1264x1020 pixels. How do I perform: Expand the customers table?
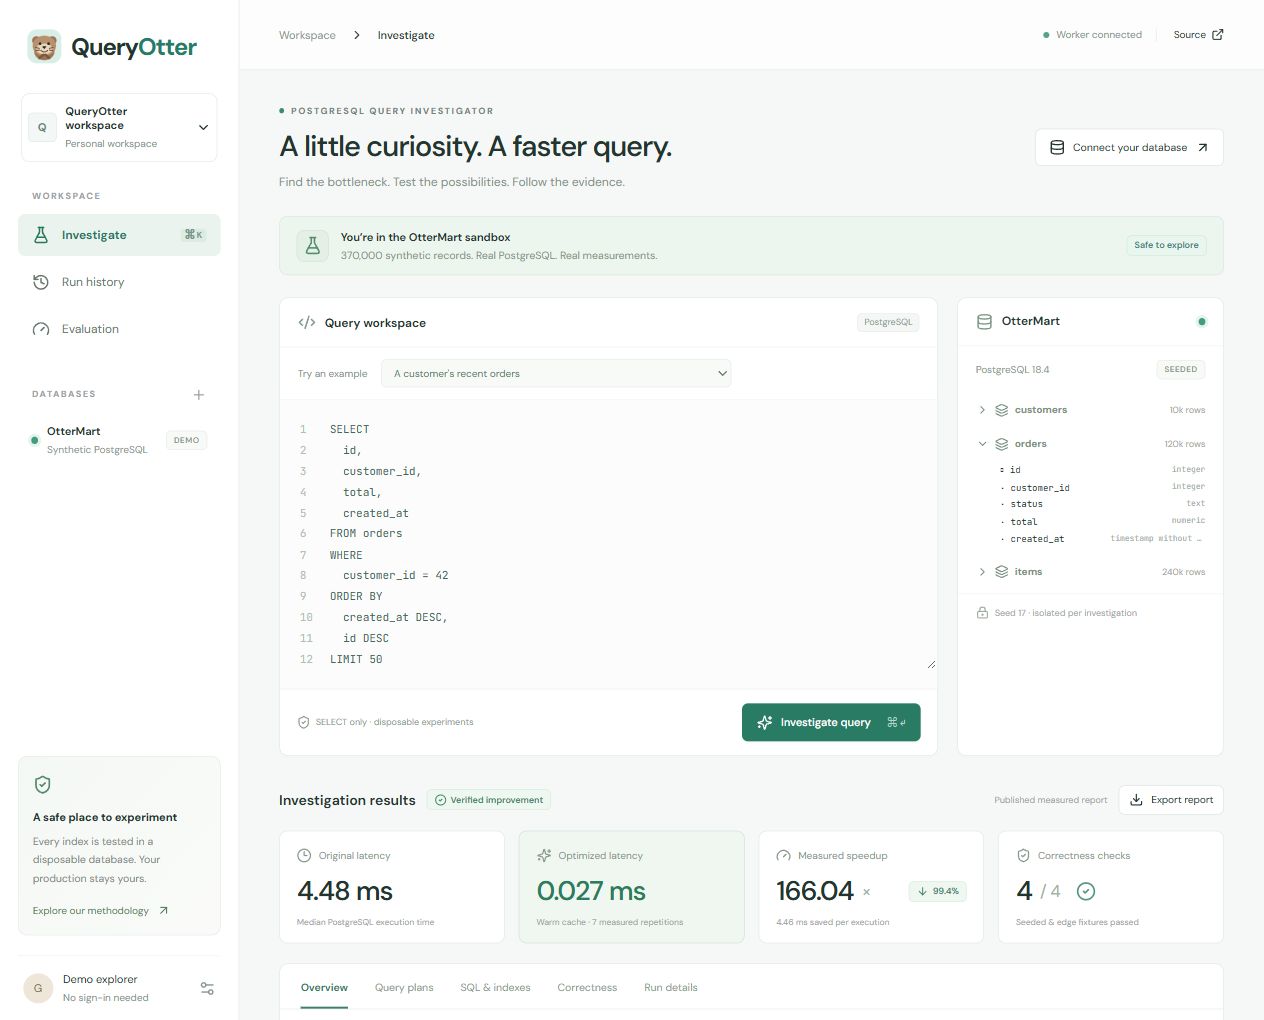click(x=1090, y=410)
